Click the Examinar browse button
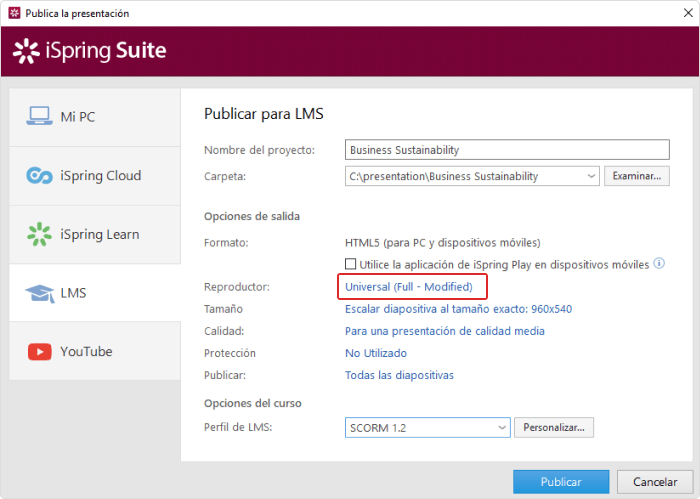Screen dimensions: 700x499 (637, 176)
